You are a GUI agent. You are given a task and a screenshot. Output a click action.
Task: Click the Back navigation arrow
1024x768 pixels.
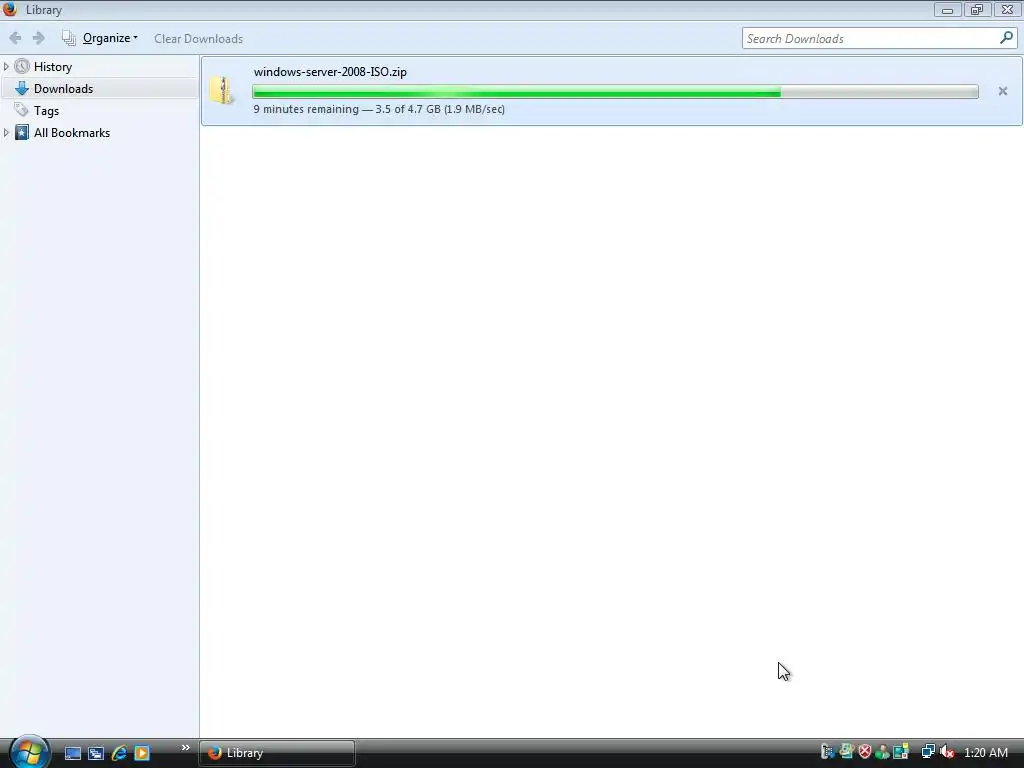(x=15, y=39)
